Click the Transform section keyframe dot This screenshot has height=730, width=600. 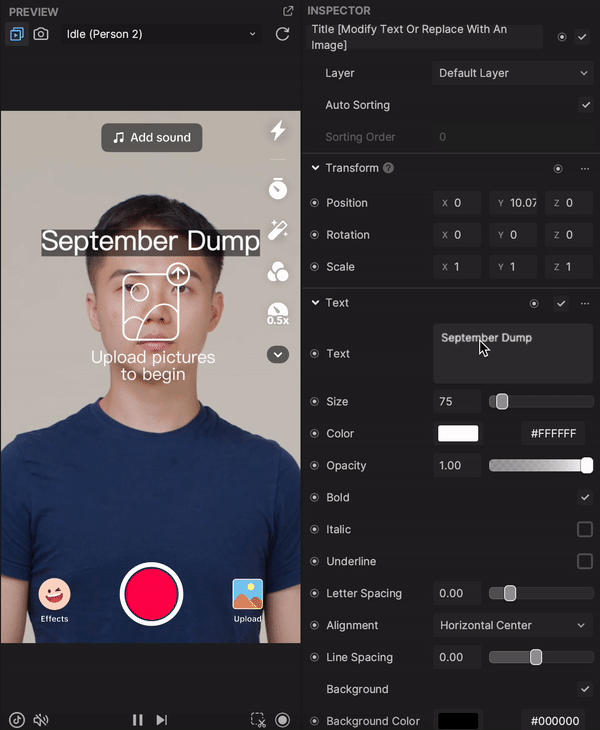pos(558,169)
